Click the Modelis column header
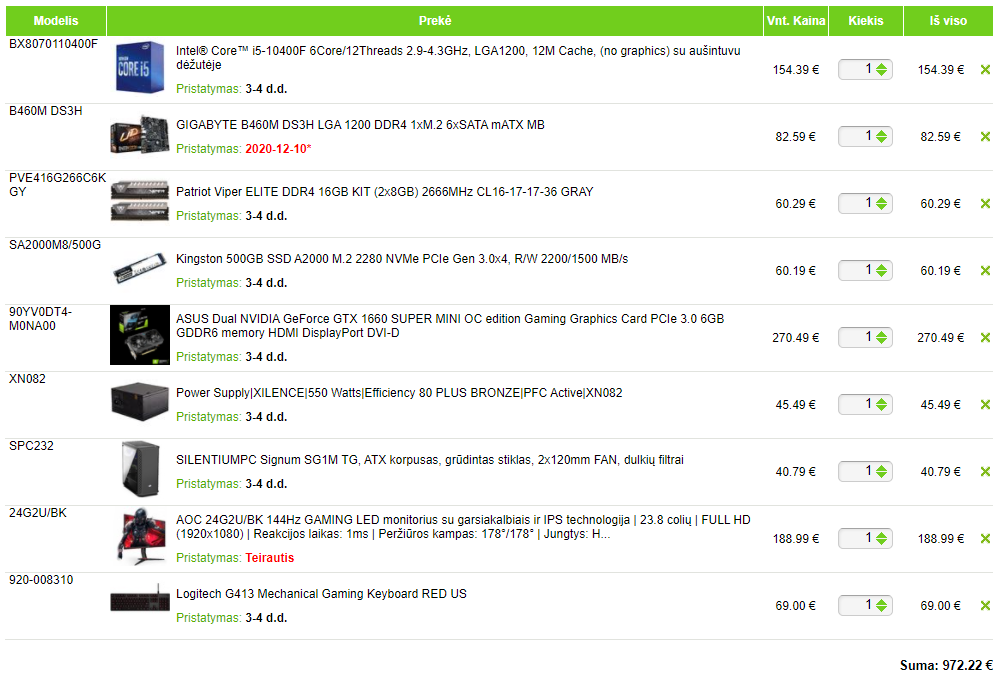 click(55, 21)
